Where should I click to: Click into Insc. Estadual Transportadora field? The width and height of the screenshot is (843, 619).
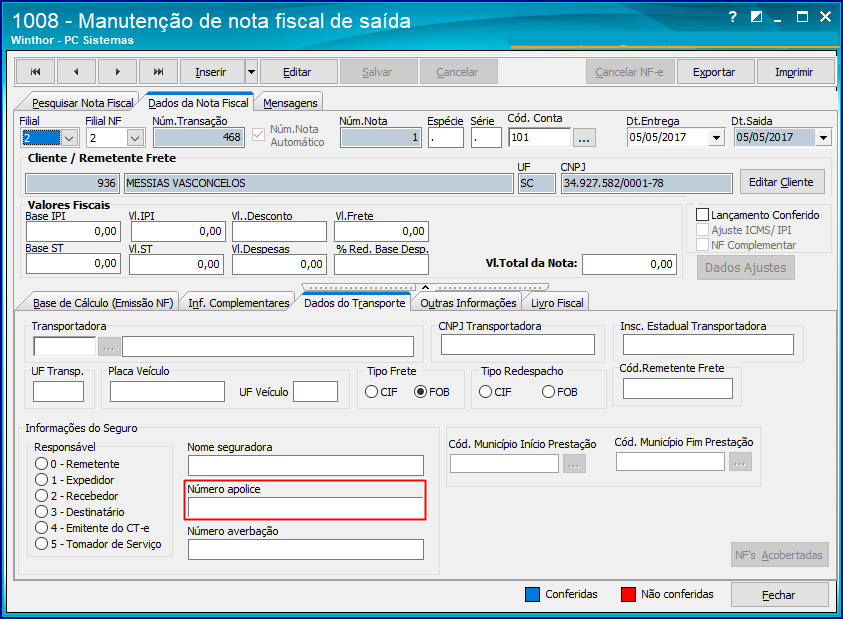[x=708, y=345]
